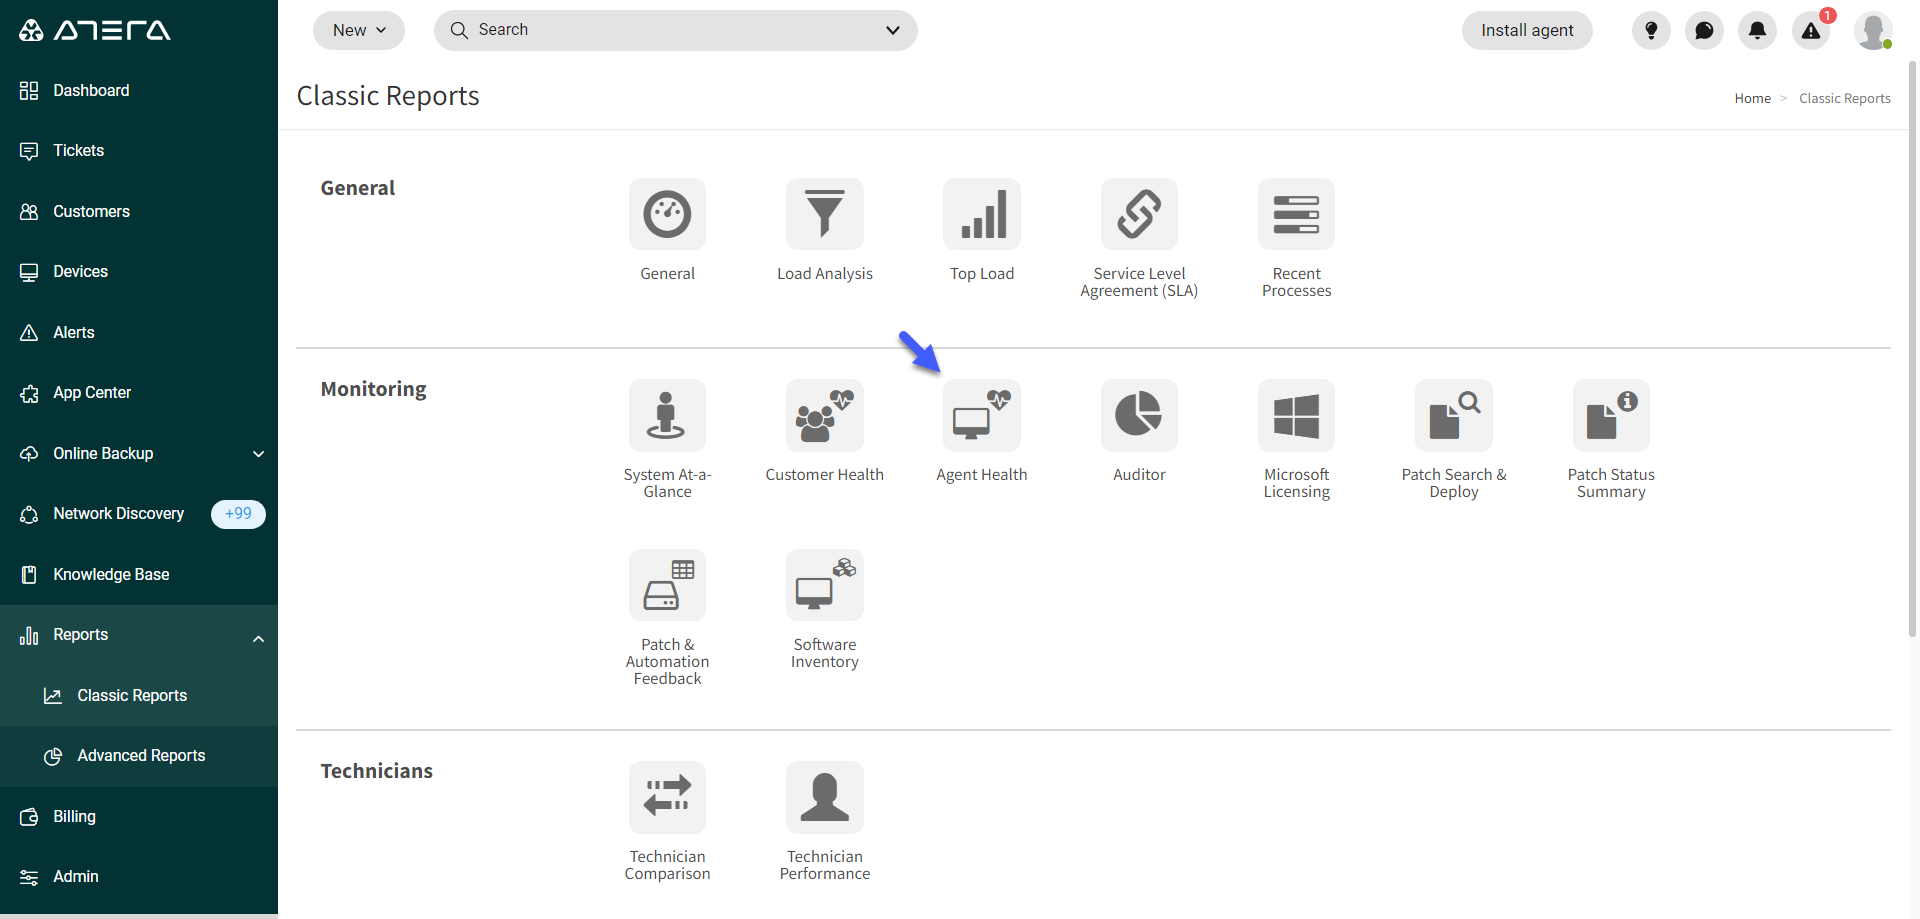This screenshot has width=1920, height=919.
Task: Open the Load Analysis report
Action: [824, 214]
